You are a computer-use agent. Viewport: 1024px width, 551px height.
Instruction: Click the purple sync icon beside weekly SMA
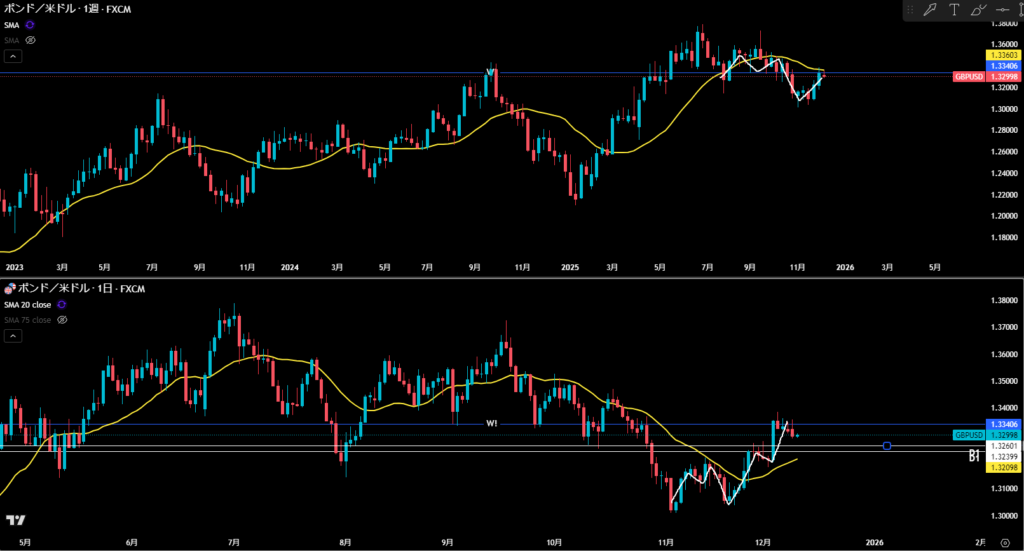pos(30,24)
